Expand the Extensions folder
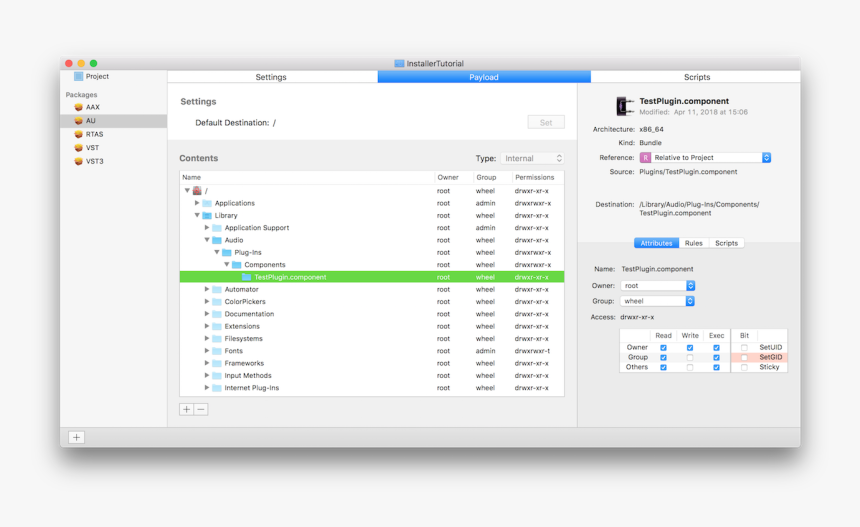The height and width of the screenshot is (527, 860). [x=207, y=326]
